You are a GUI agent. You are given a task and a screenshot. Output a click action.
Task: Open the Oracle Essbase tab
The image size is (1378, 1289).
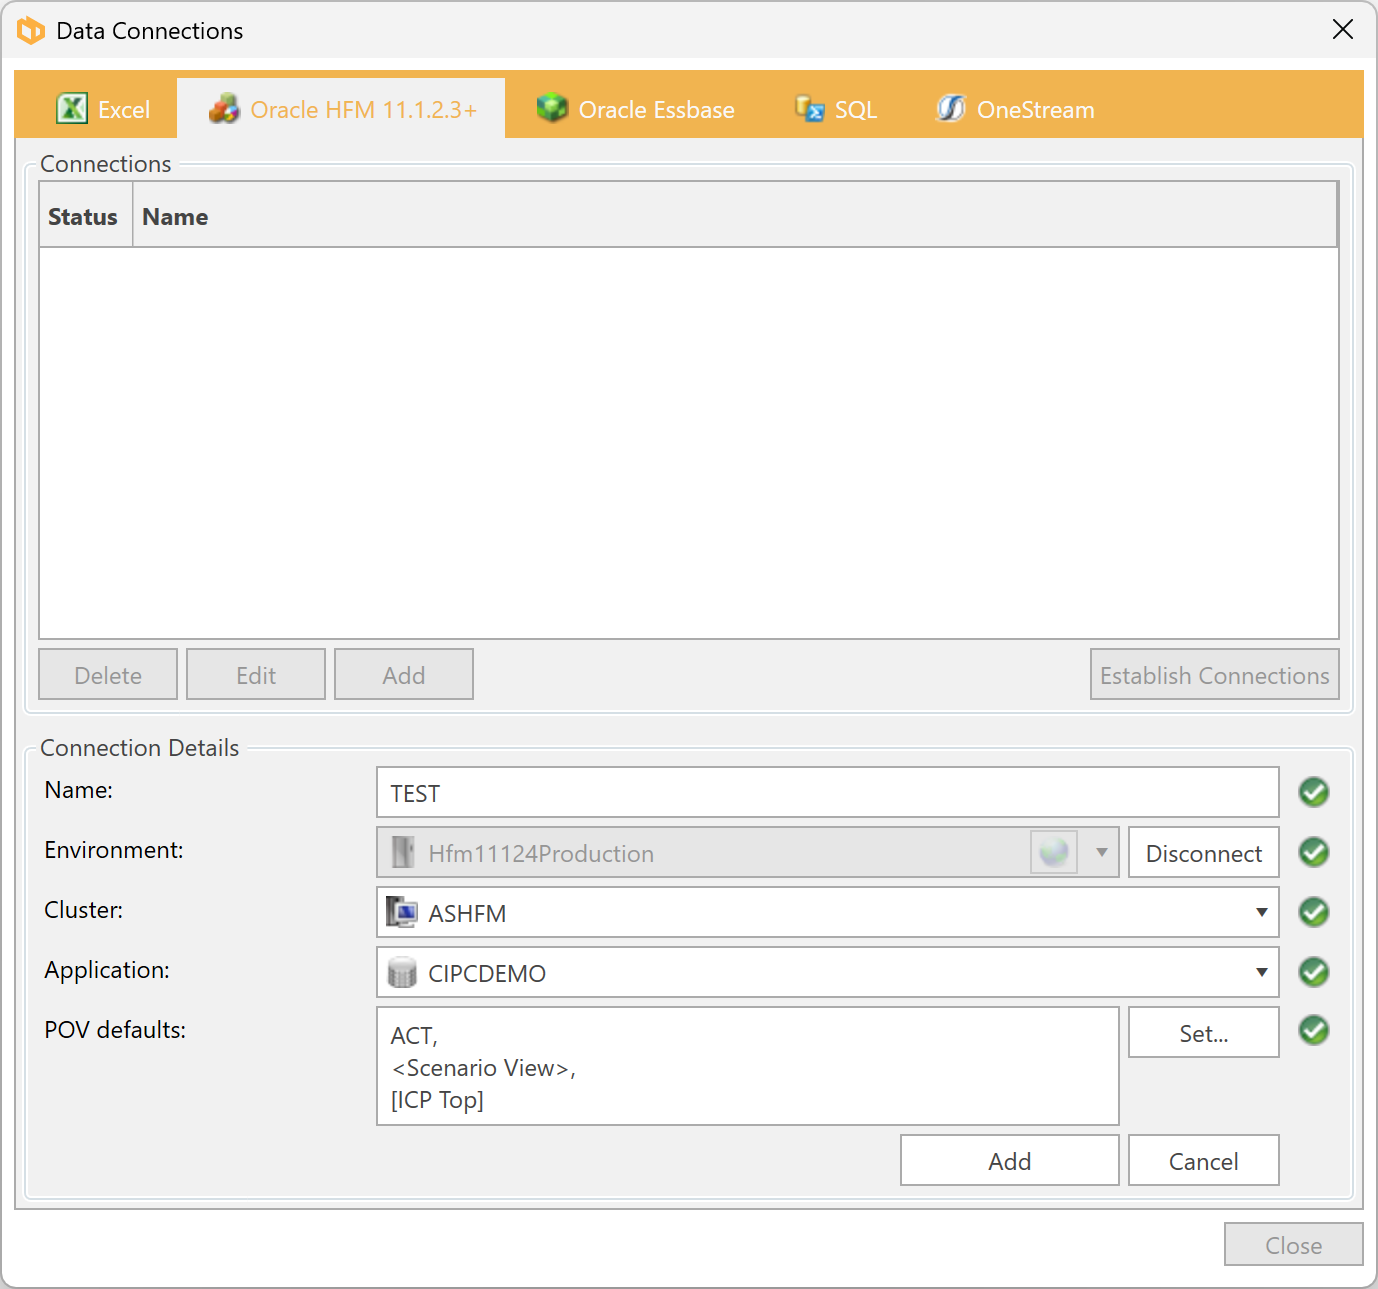[x=636, y=109]
